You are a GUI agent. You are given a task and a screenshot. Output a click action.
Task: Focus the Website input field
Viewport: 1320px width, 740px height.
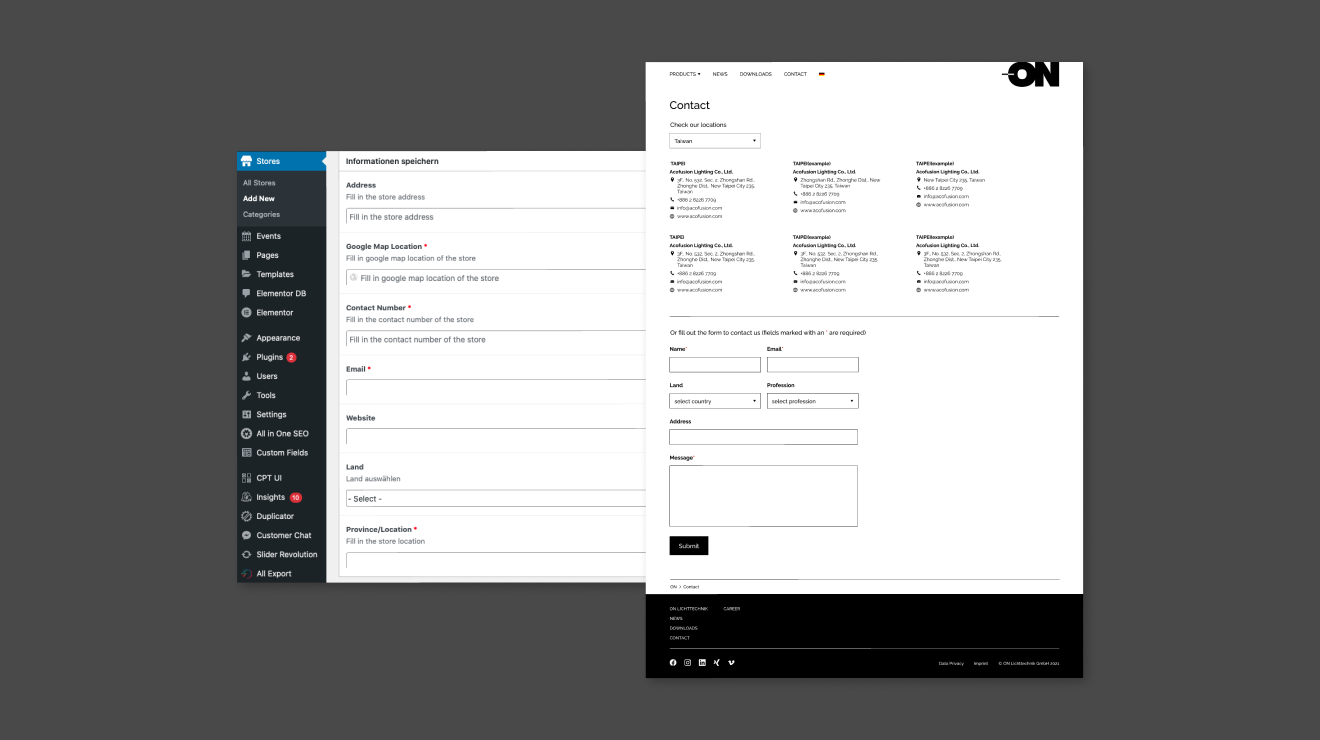coord(496,437)
